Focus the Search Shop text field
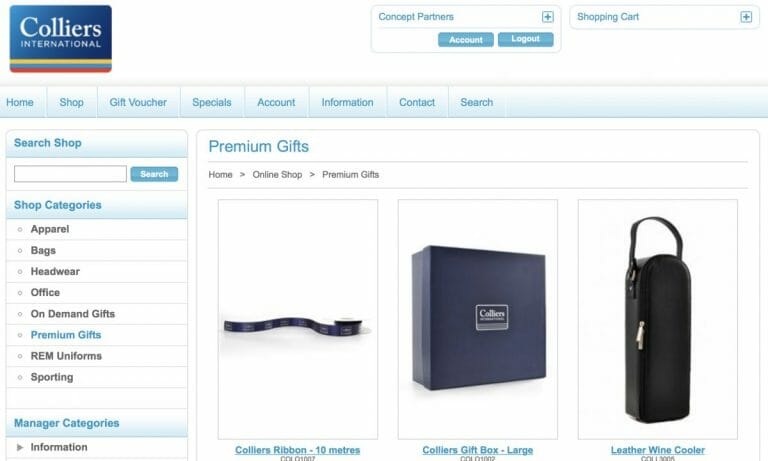Screen dimensions: 768x461 (71, 174)
